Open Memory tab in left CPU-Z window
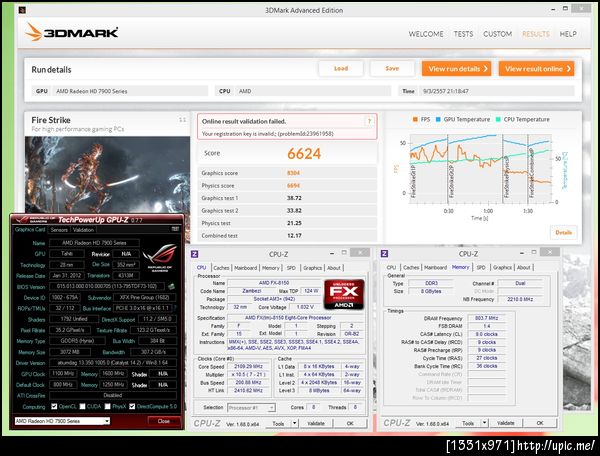 point(271,268)
